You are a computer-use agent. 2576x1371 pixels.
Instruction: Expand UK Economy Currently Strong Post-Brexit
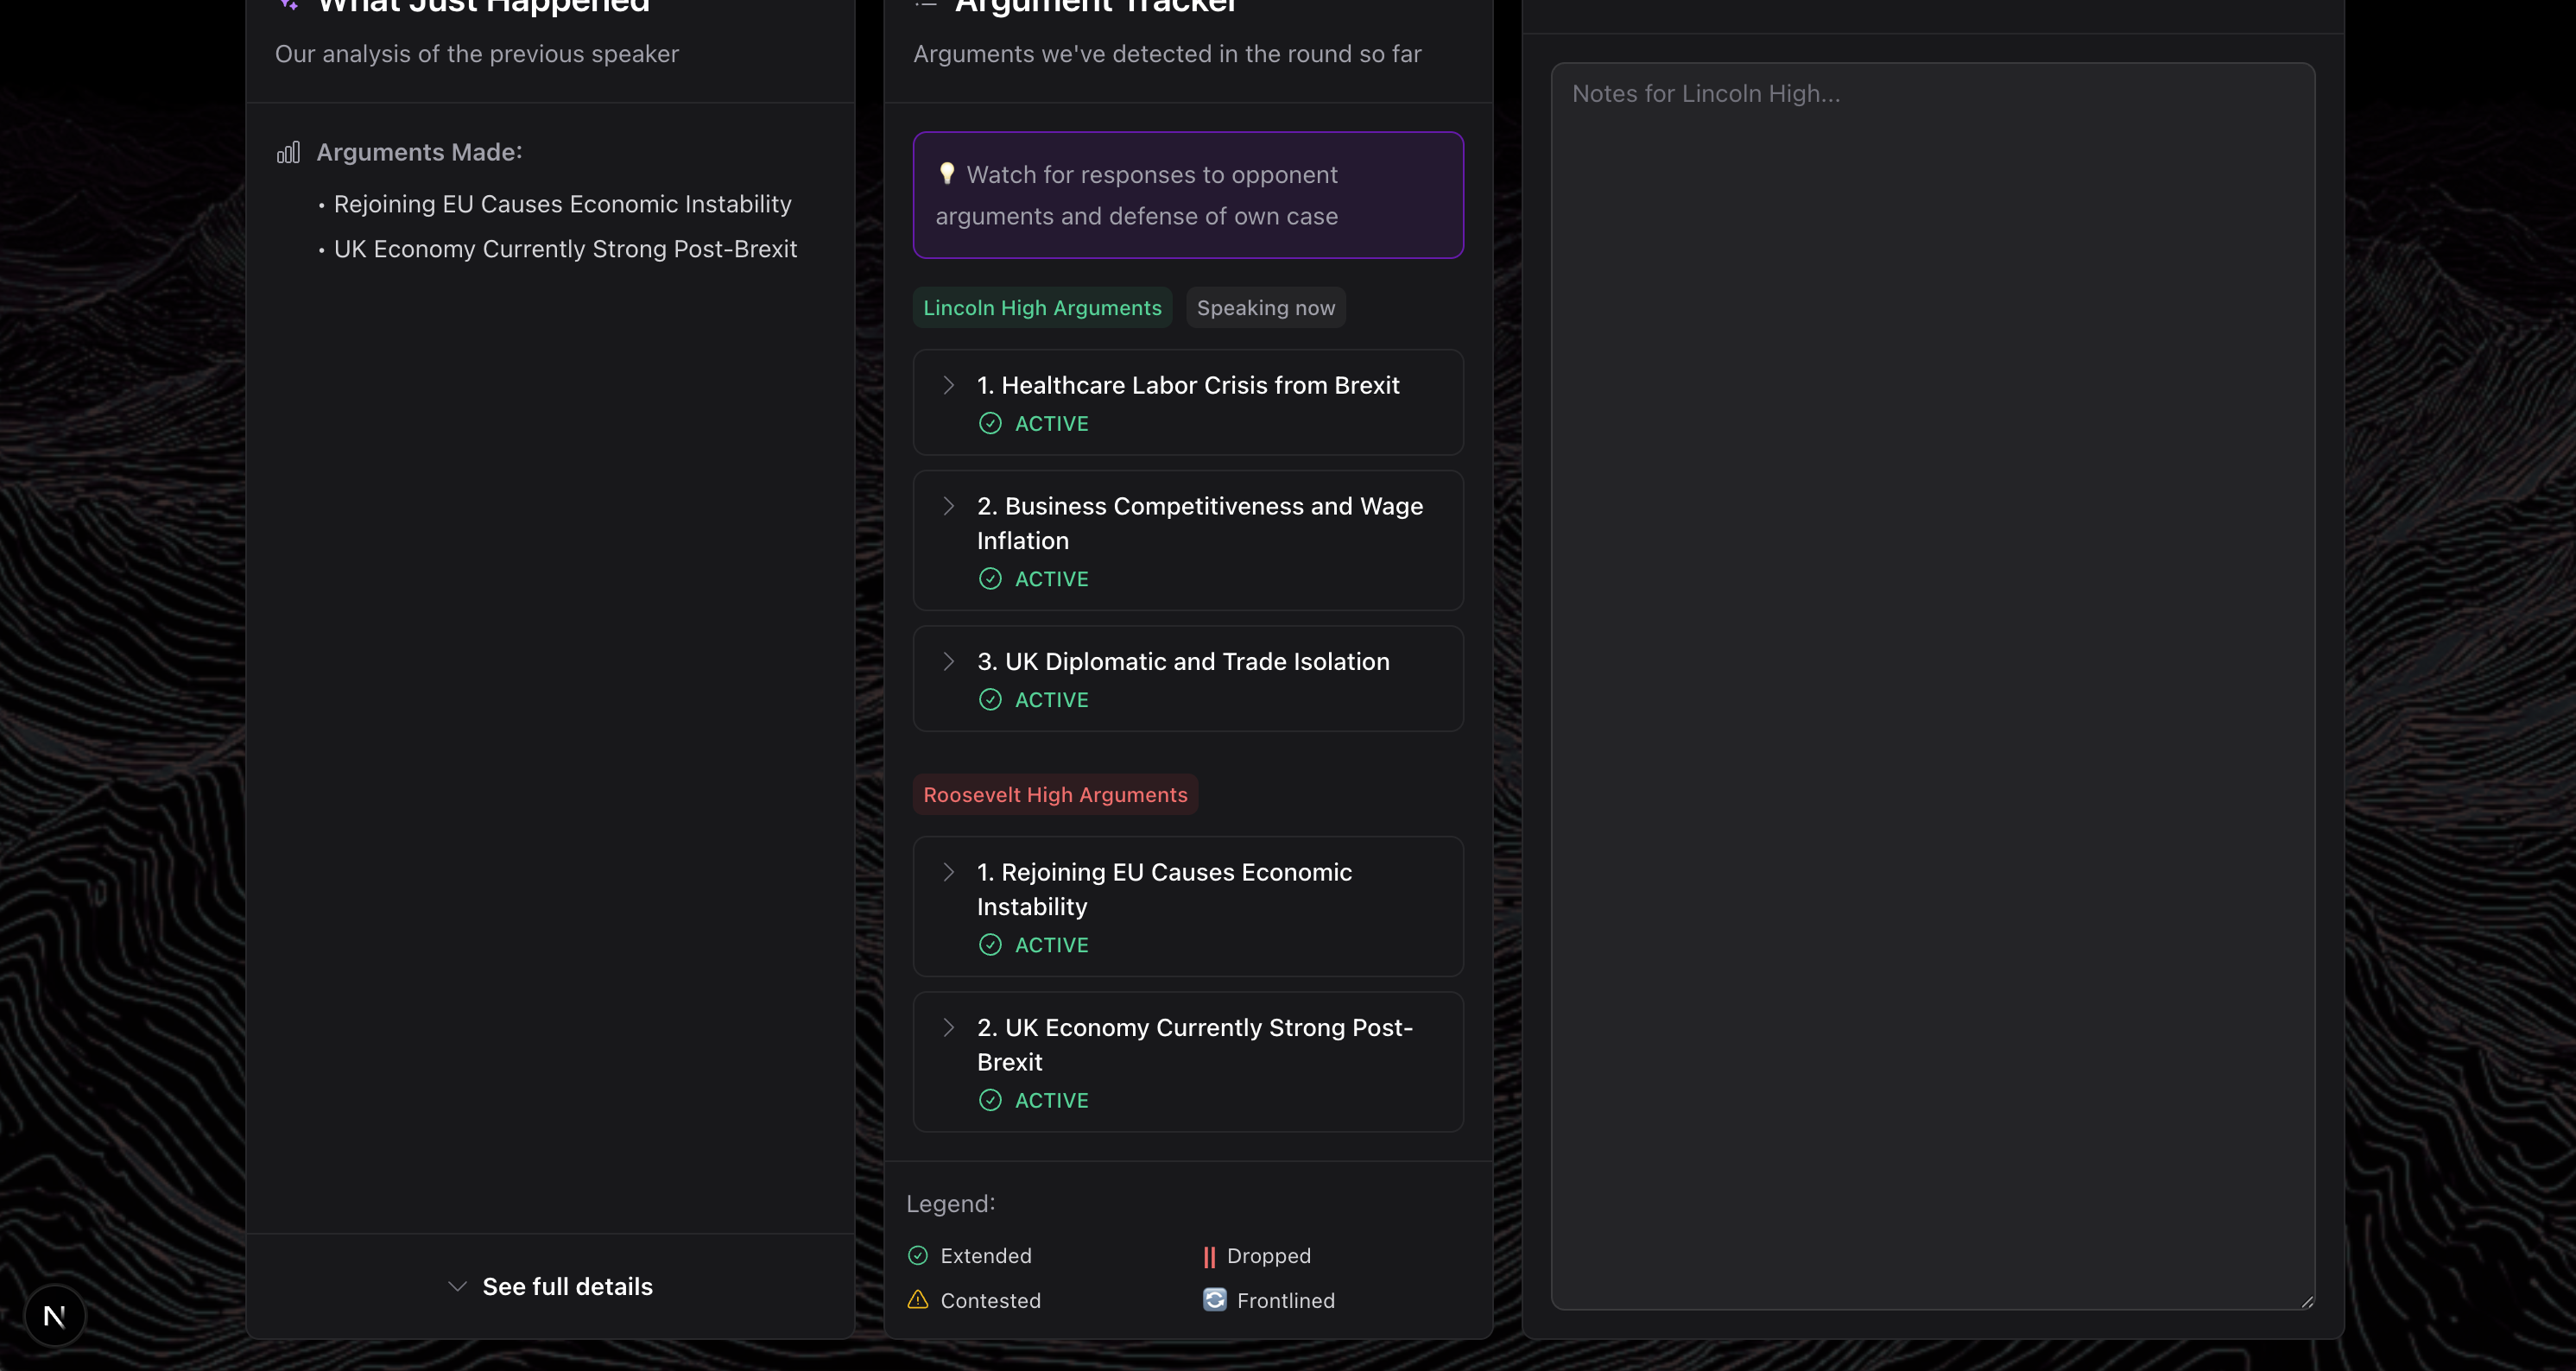948,1027
